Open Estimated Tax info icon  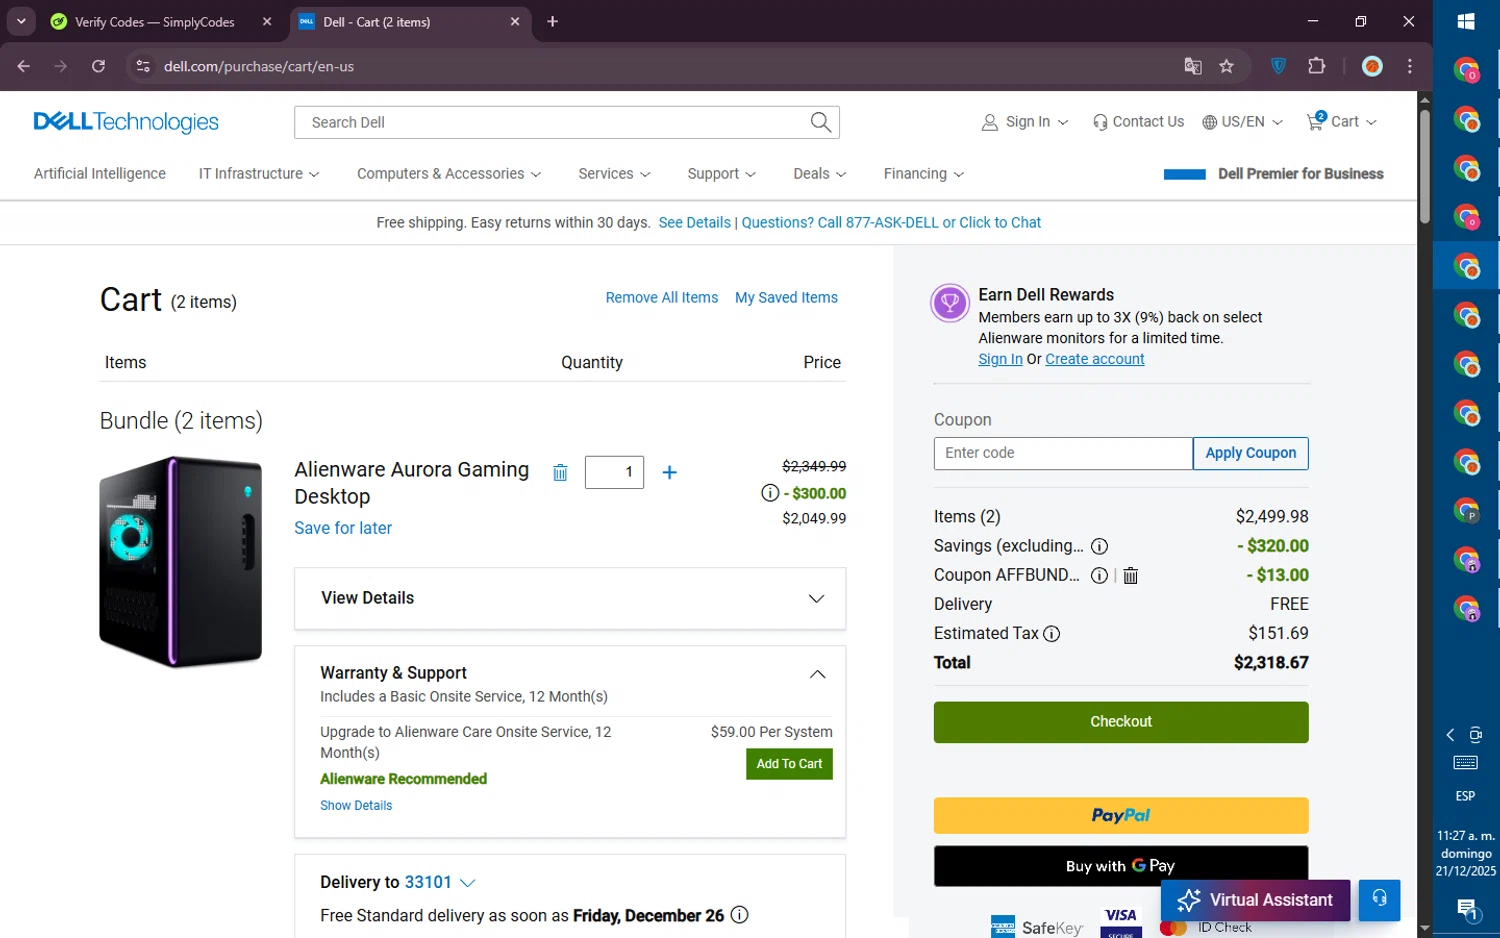pyautogui.click(x=1051, y=633)
